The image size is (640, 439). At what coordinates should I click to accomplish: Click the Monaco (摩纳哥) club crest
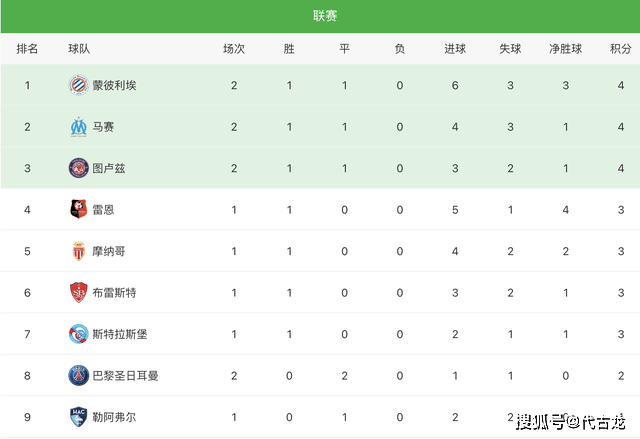[78, 251]
